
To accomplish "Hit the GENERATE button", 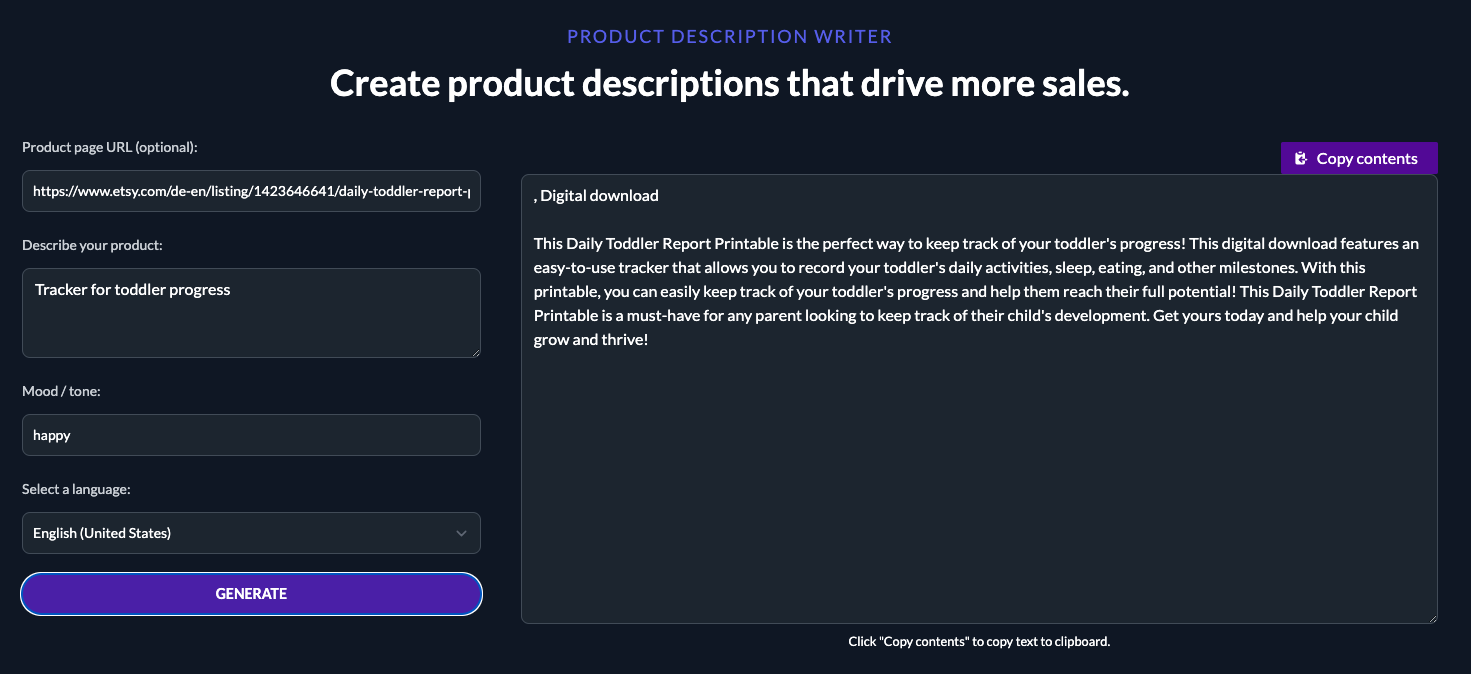I will (251, 594).
